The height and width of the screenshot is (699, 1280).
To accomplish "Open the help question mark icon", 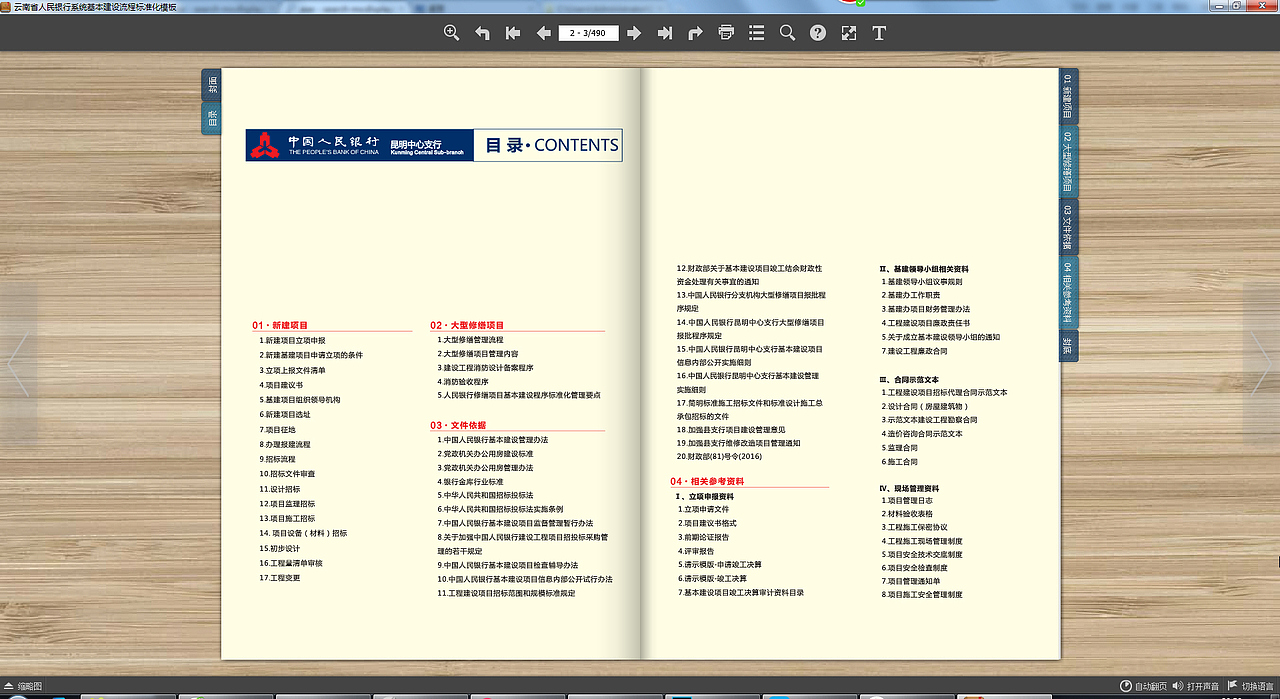I will click(x=818, y=33).
